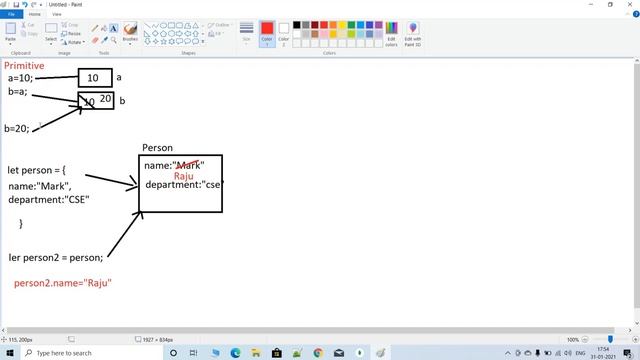Click the Save icon in title bar
The width and height of the screenshot is (640, 360).
[16, 4]
